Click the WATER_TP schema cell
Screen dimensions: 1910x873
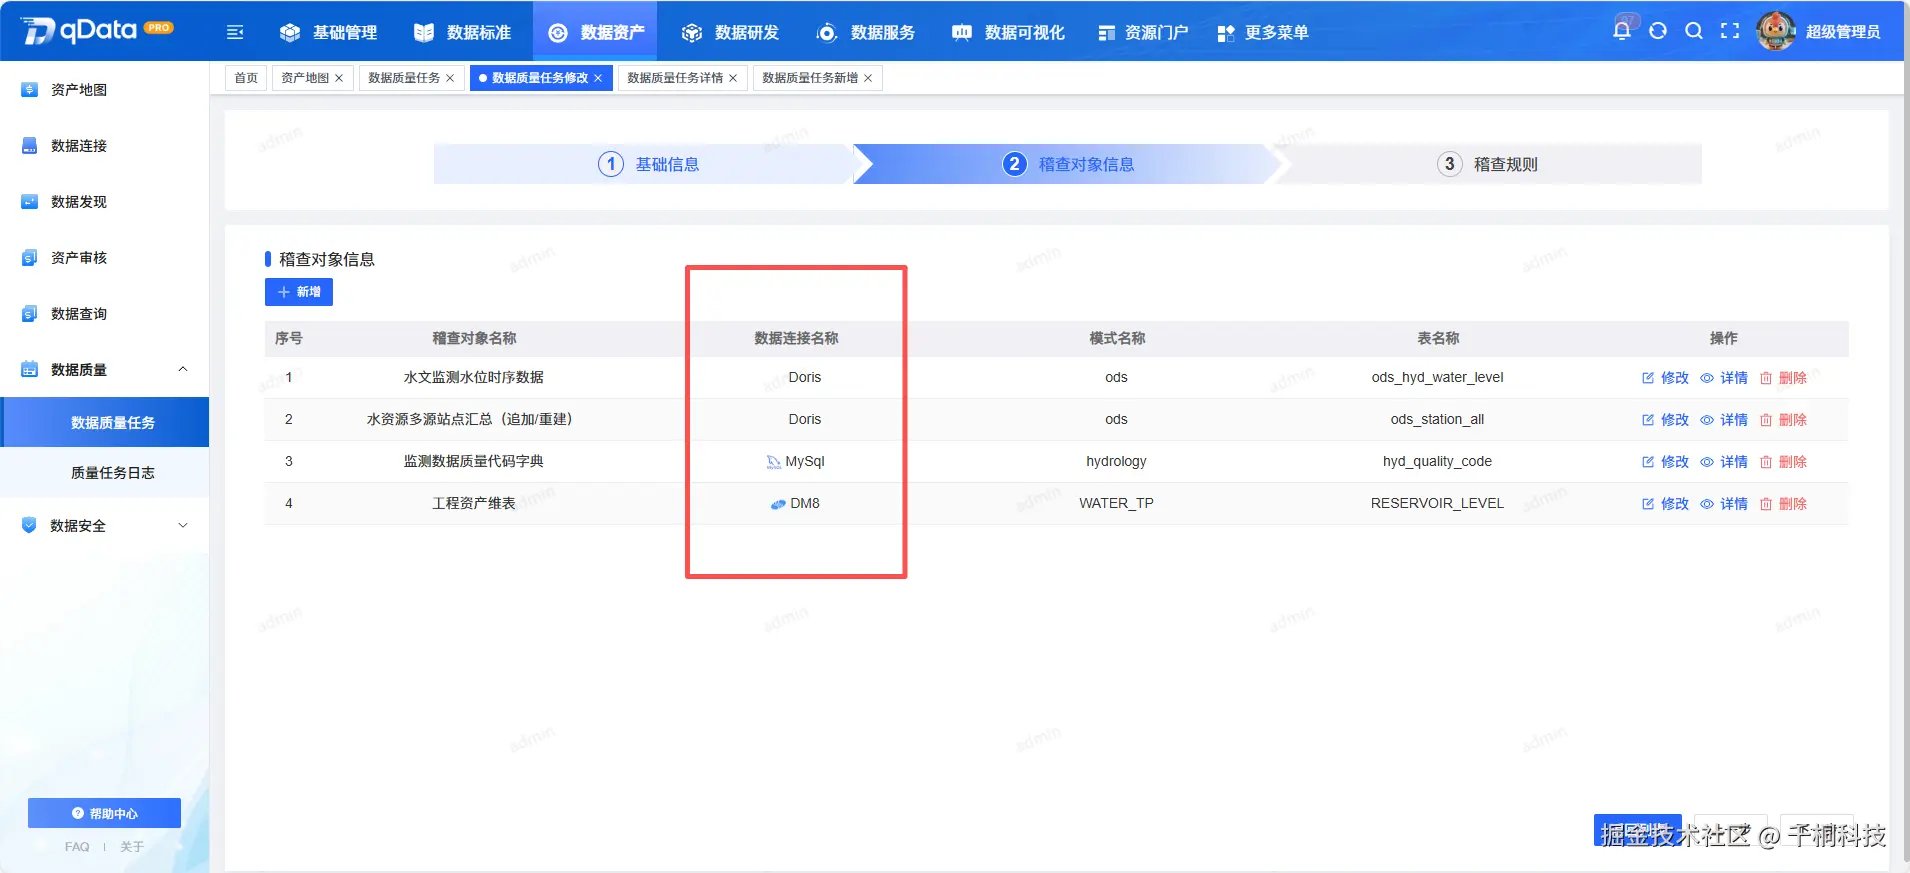(1116, 503)
